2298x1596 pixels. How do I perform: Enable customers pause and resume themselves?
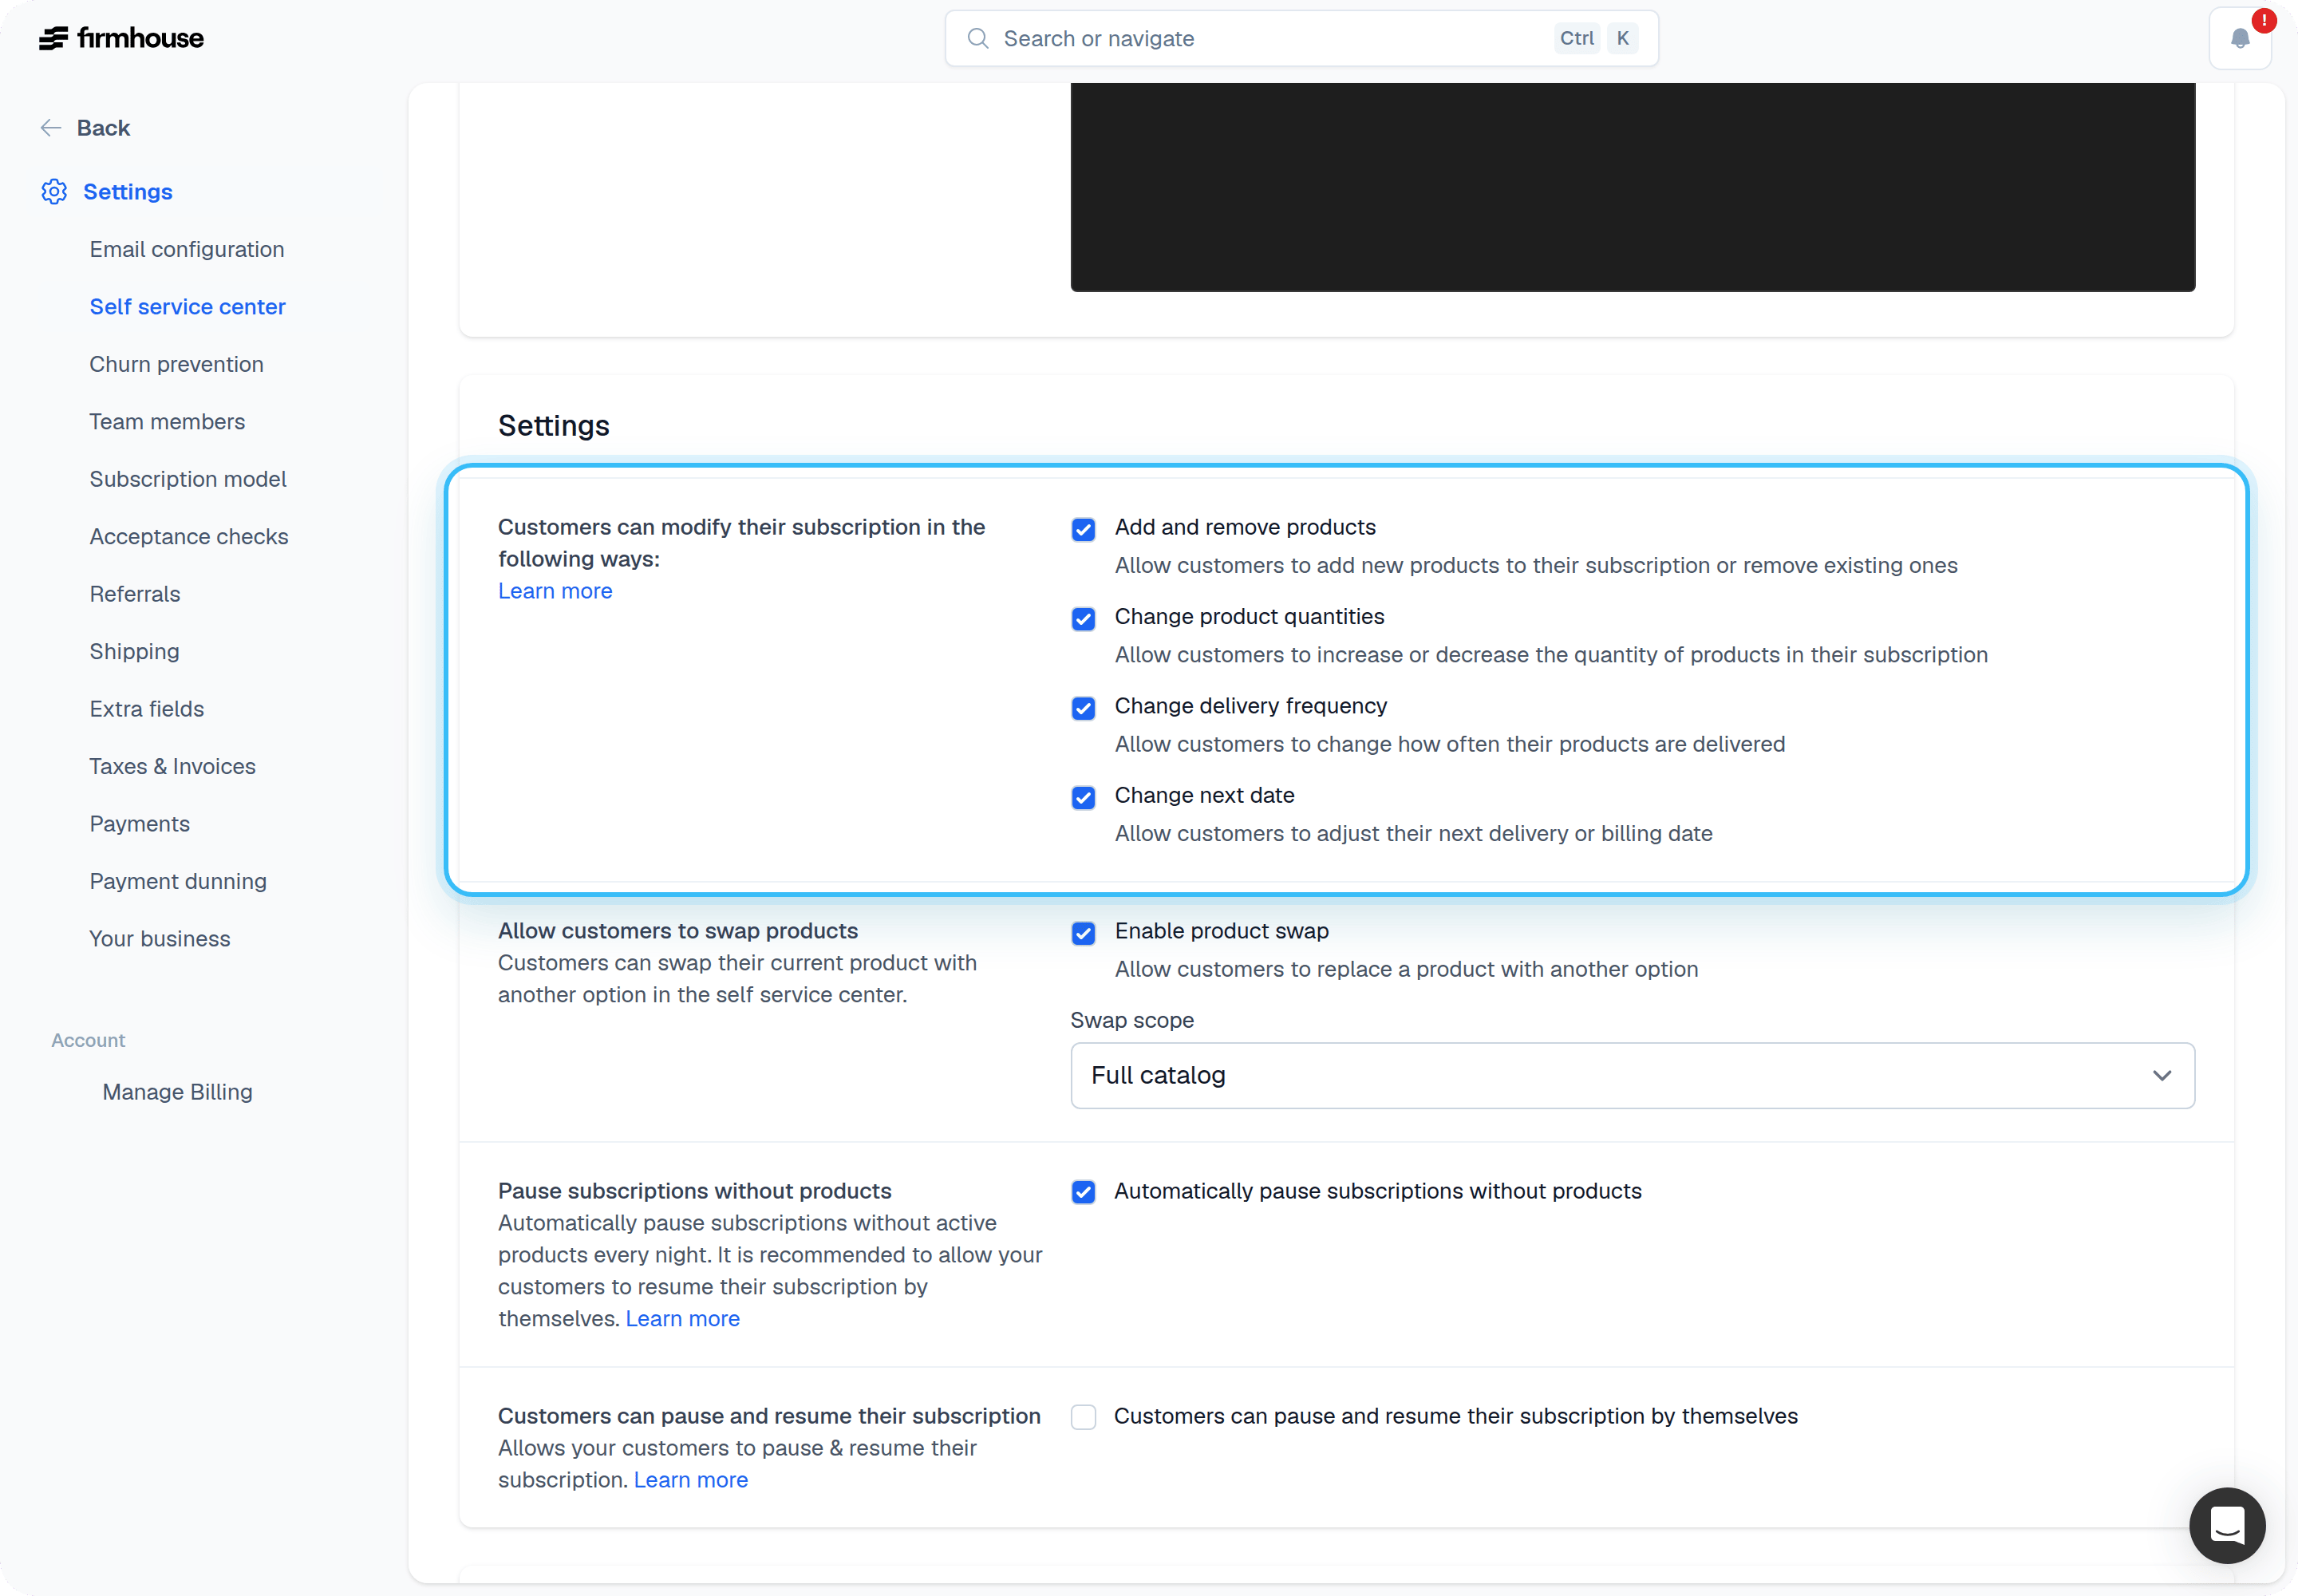point(1083,1417)
